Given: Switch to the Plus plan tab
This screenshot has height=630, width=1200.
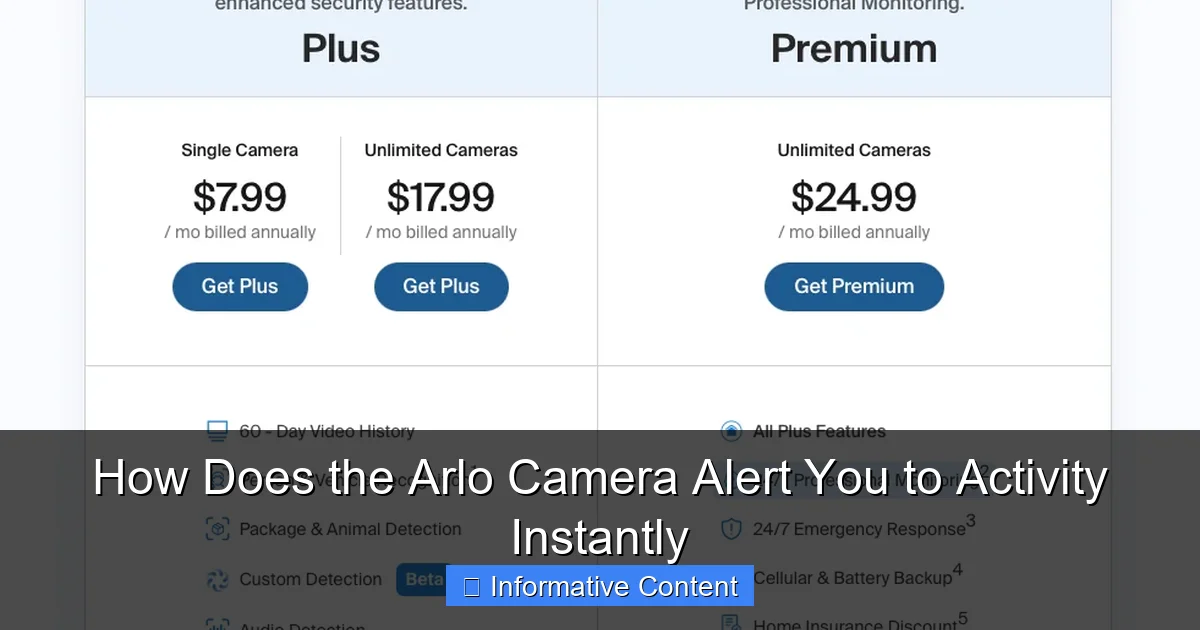Looking at the screenshot, I should [341, 48].
